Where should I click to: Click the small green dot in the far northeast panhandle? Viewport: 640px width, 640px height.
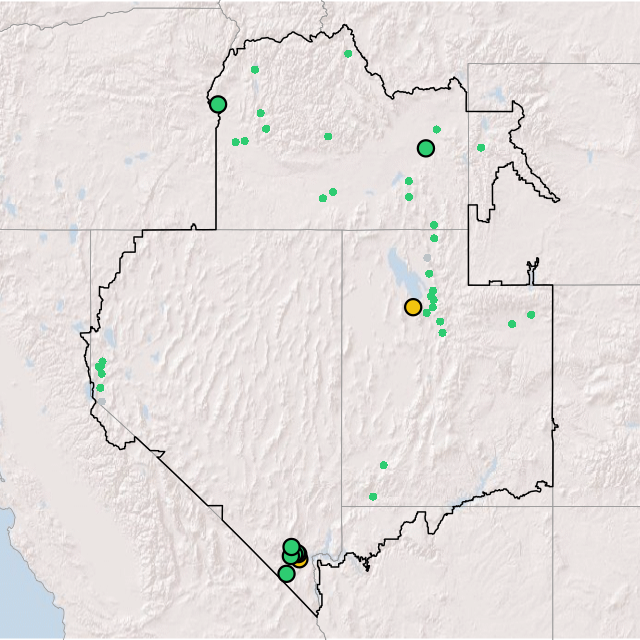click(x=481, y=148)
